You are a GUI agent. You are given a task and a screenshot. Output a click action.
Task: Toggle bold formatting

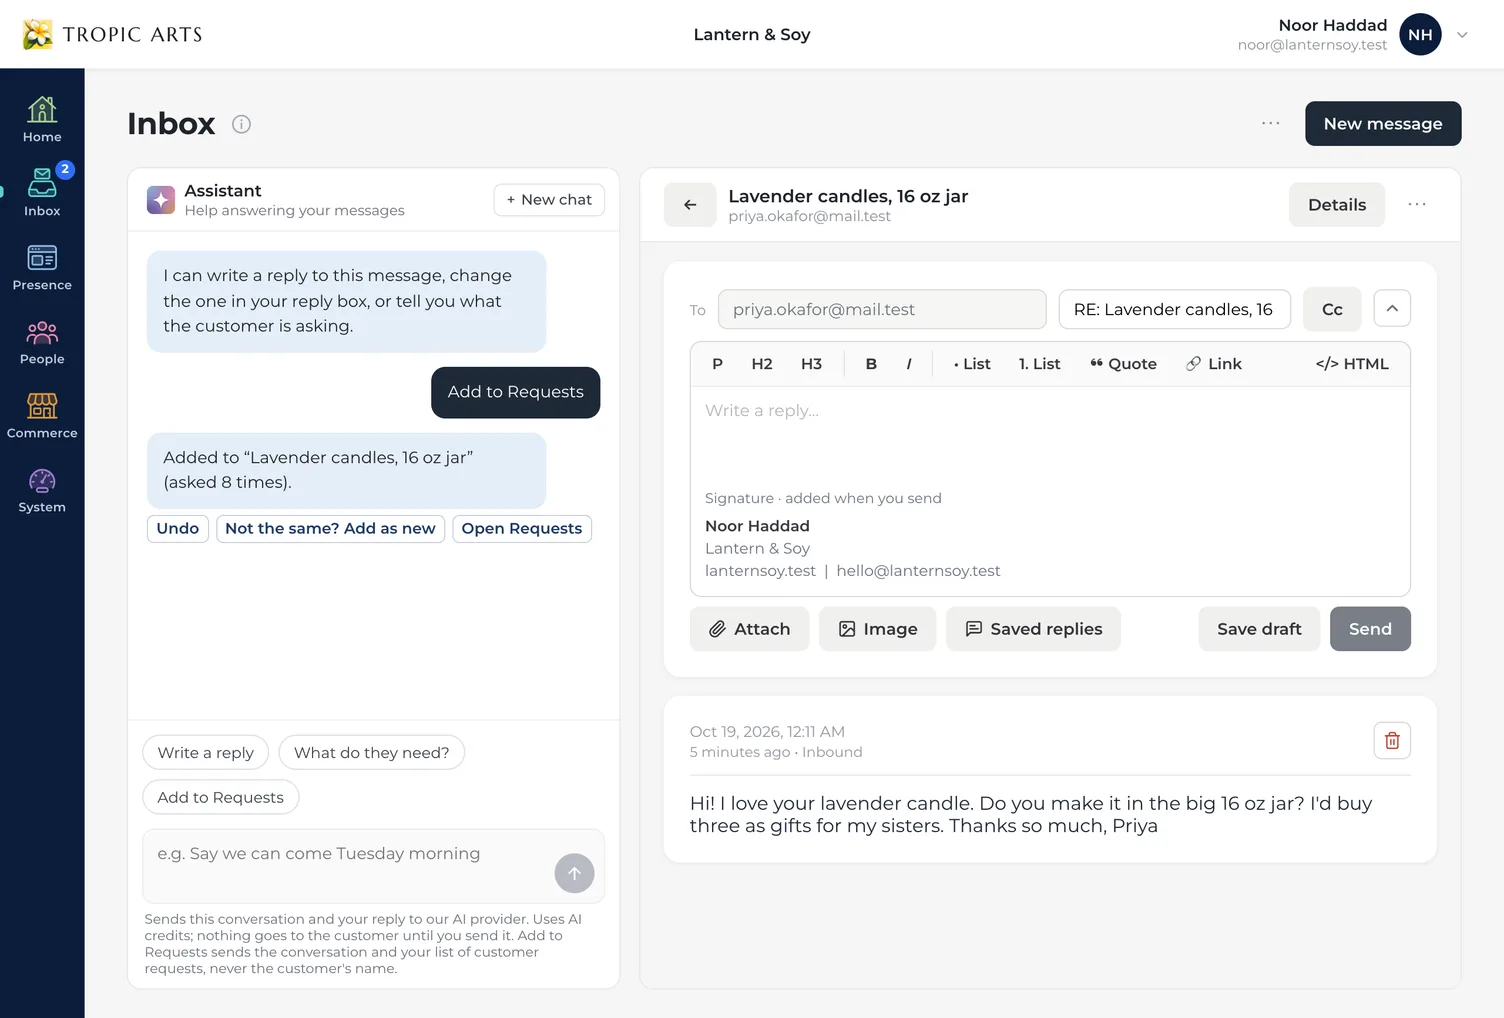[x=871, y=364]
